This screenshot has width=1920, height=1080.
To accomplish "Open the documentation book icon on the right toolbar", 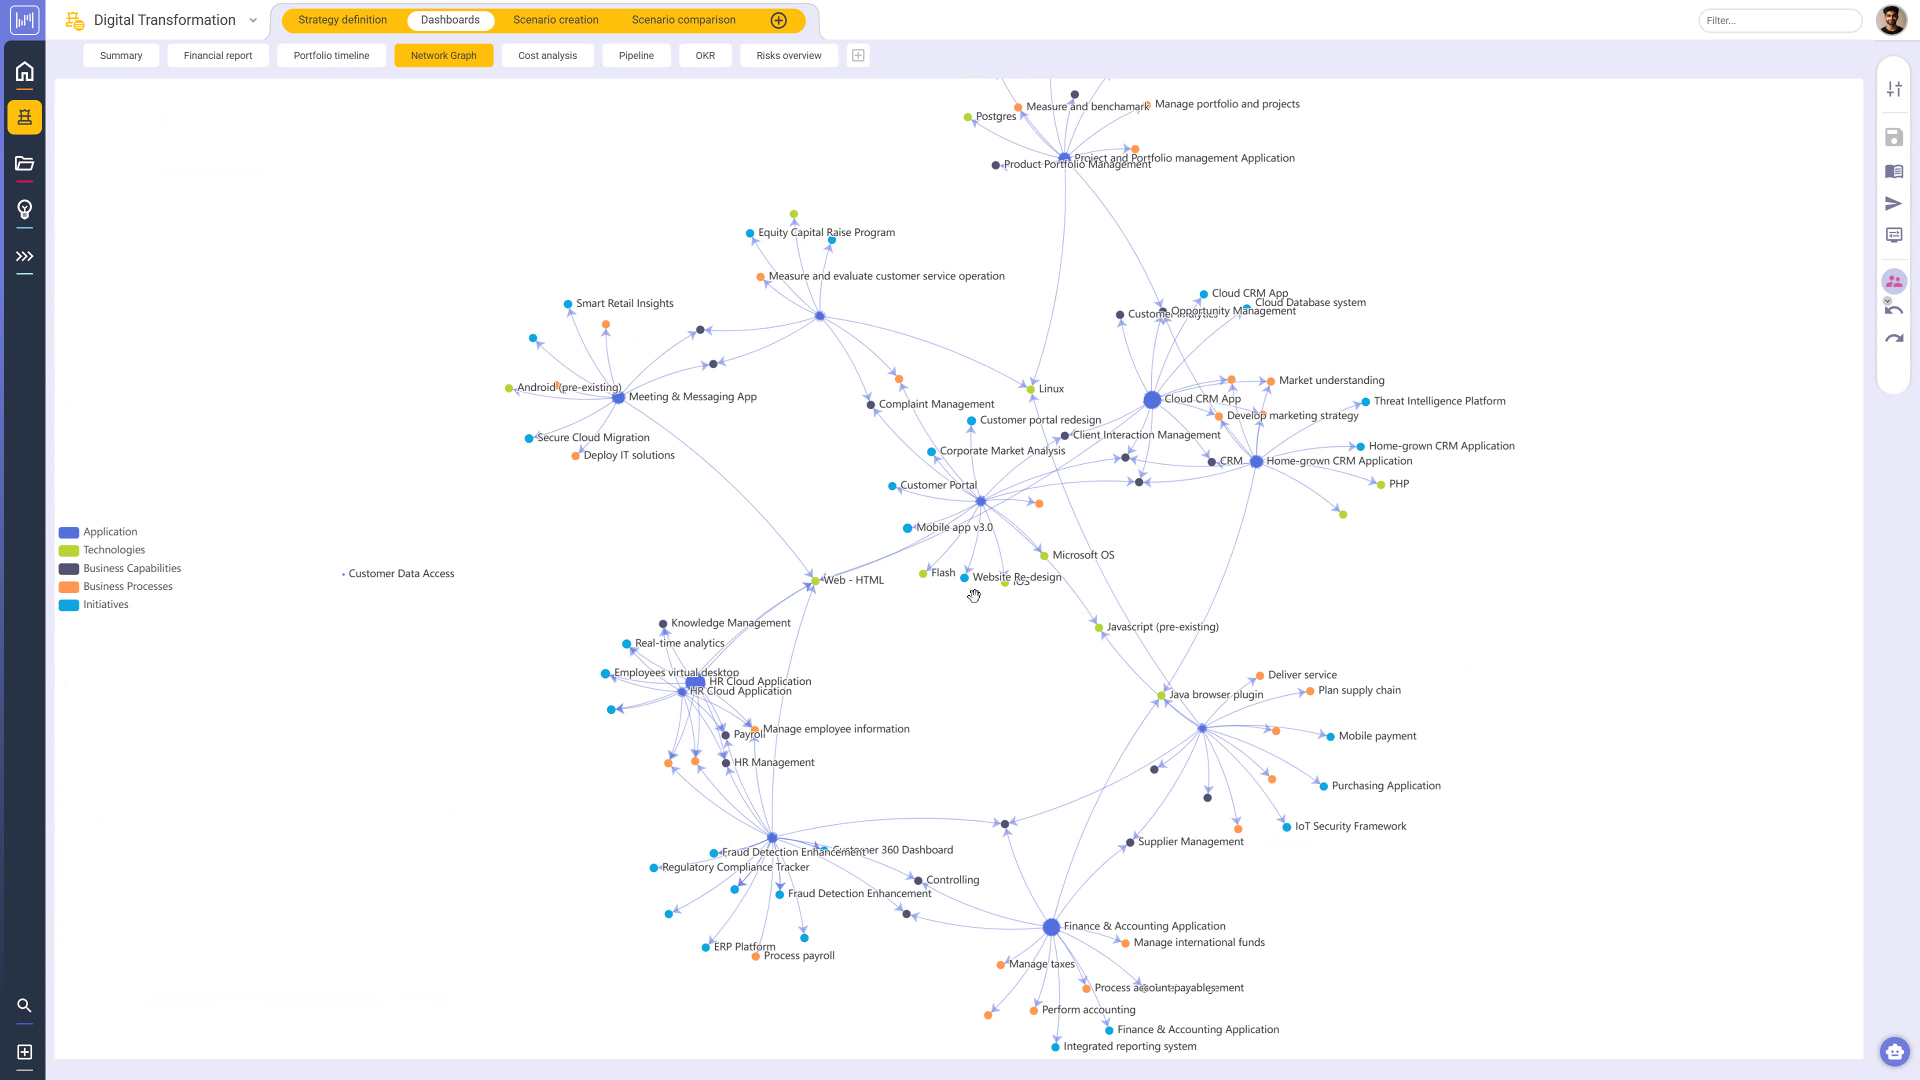I will [1893, 171].
